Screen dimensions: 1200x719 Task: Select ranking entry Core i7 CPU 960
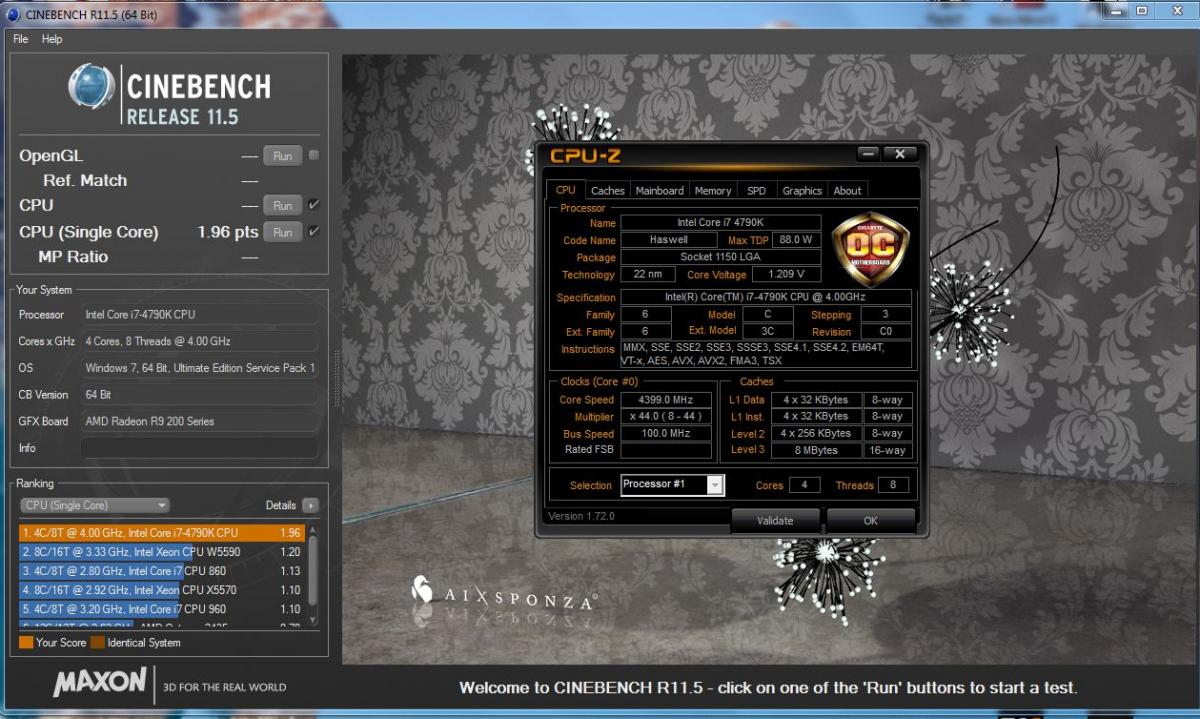coord(161,609)
